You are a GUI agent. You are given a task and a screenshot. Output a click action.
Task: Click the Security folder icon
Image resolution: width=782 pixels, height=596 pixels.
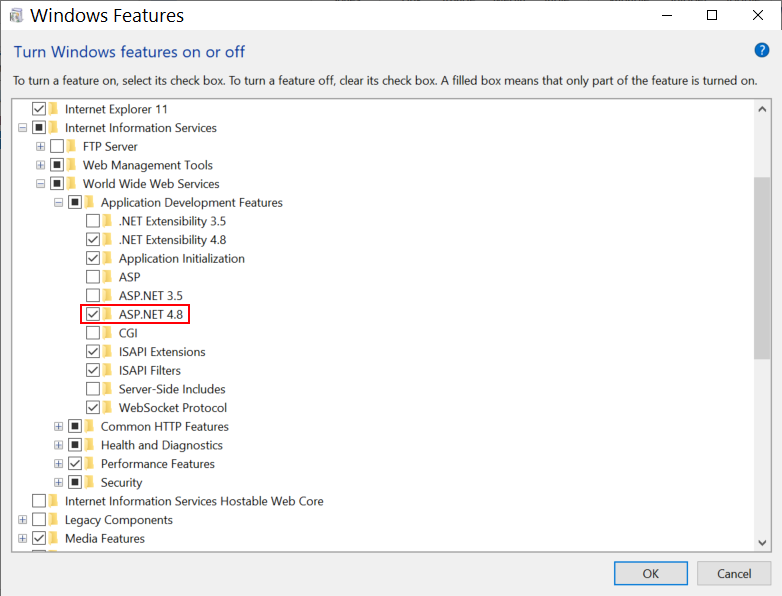tap(90, 482)
